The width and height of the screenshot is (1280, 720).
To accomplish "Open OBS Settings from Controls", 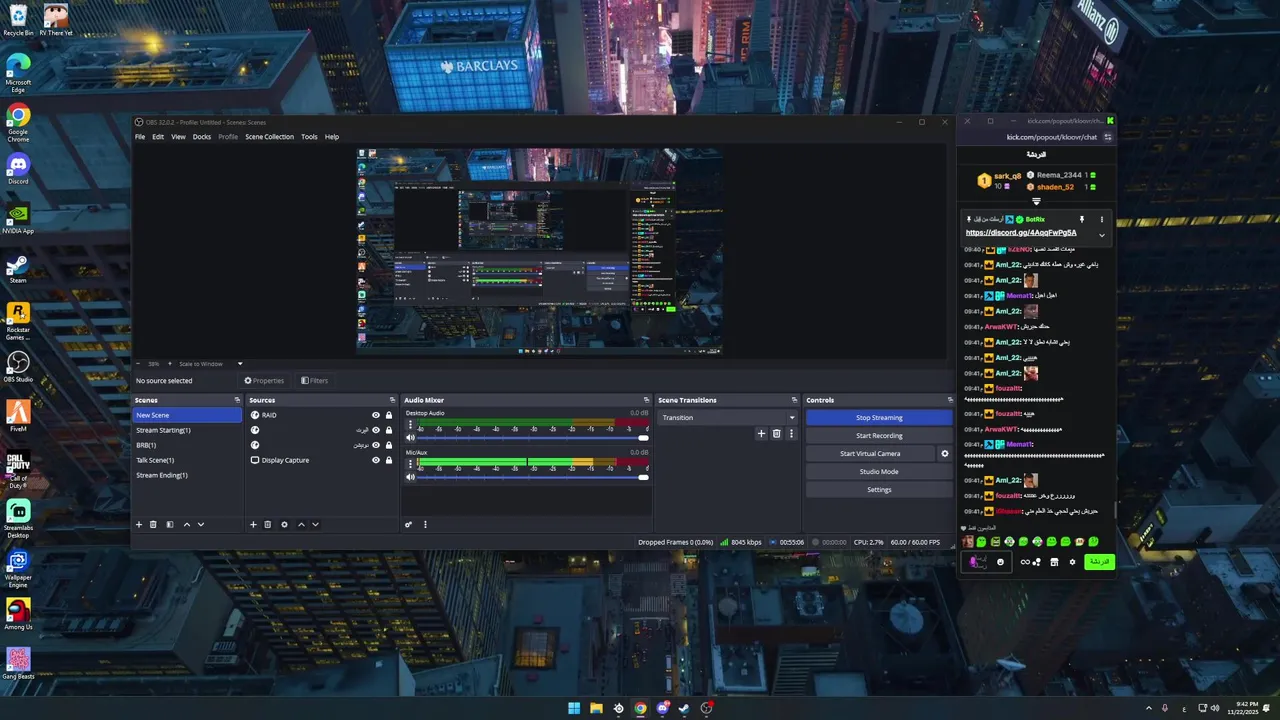I will [x=879, y=490].
